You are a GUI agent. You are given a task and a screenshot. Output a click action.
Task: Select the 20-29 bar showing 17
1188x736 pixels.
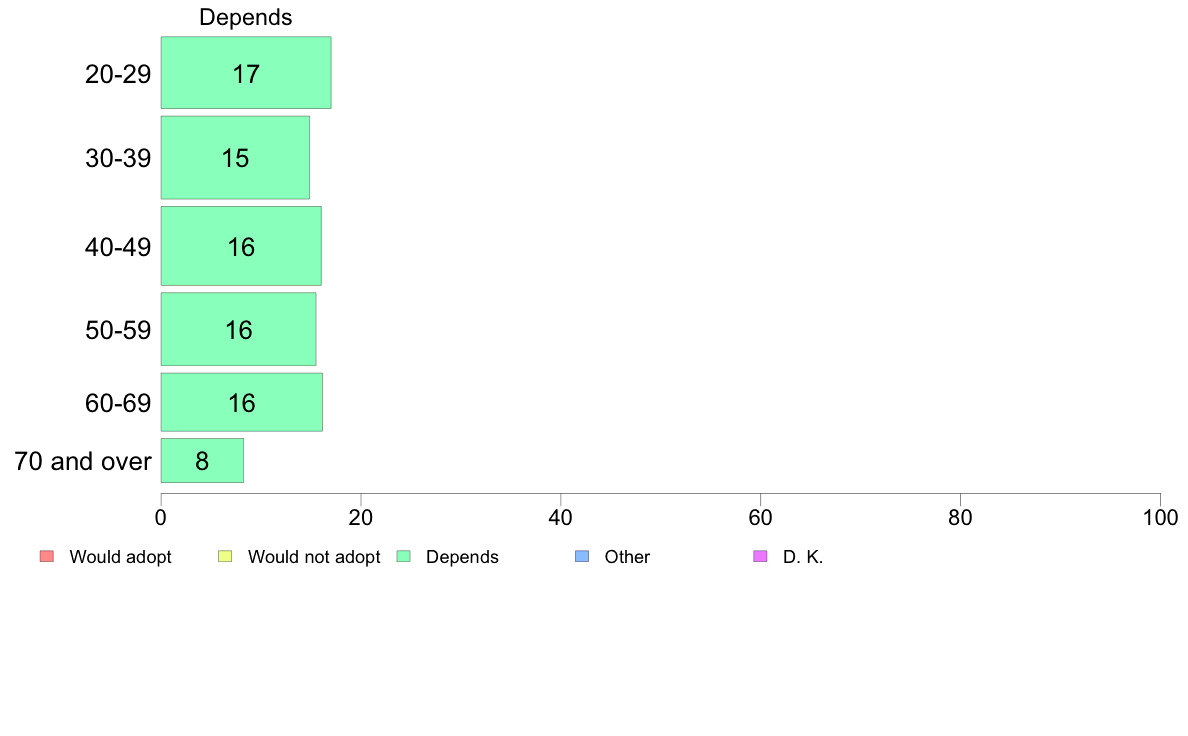point(245,73)
